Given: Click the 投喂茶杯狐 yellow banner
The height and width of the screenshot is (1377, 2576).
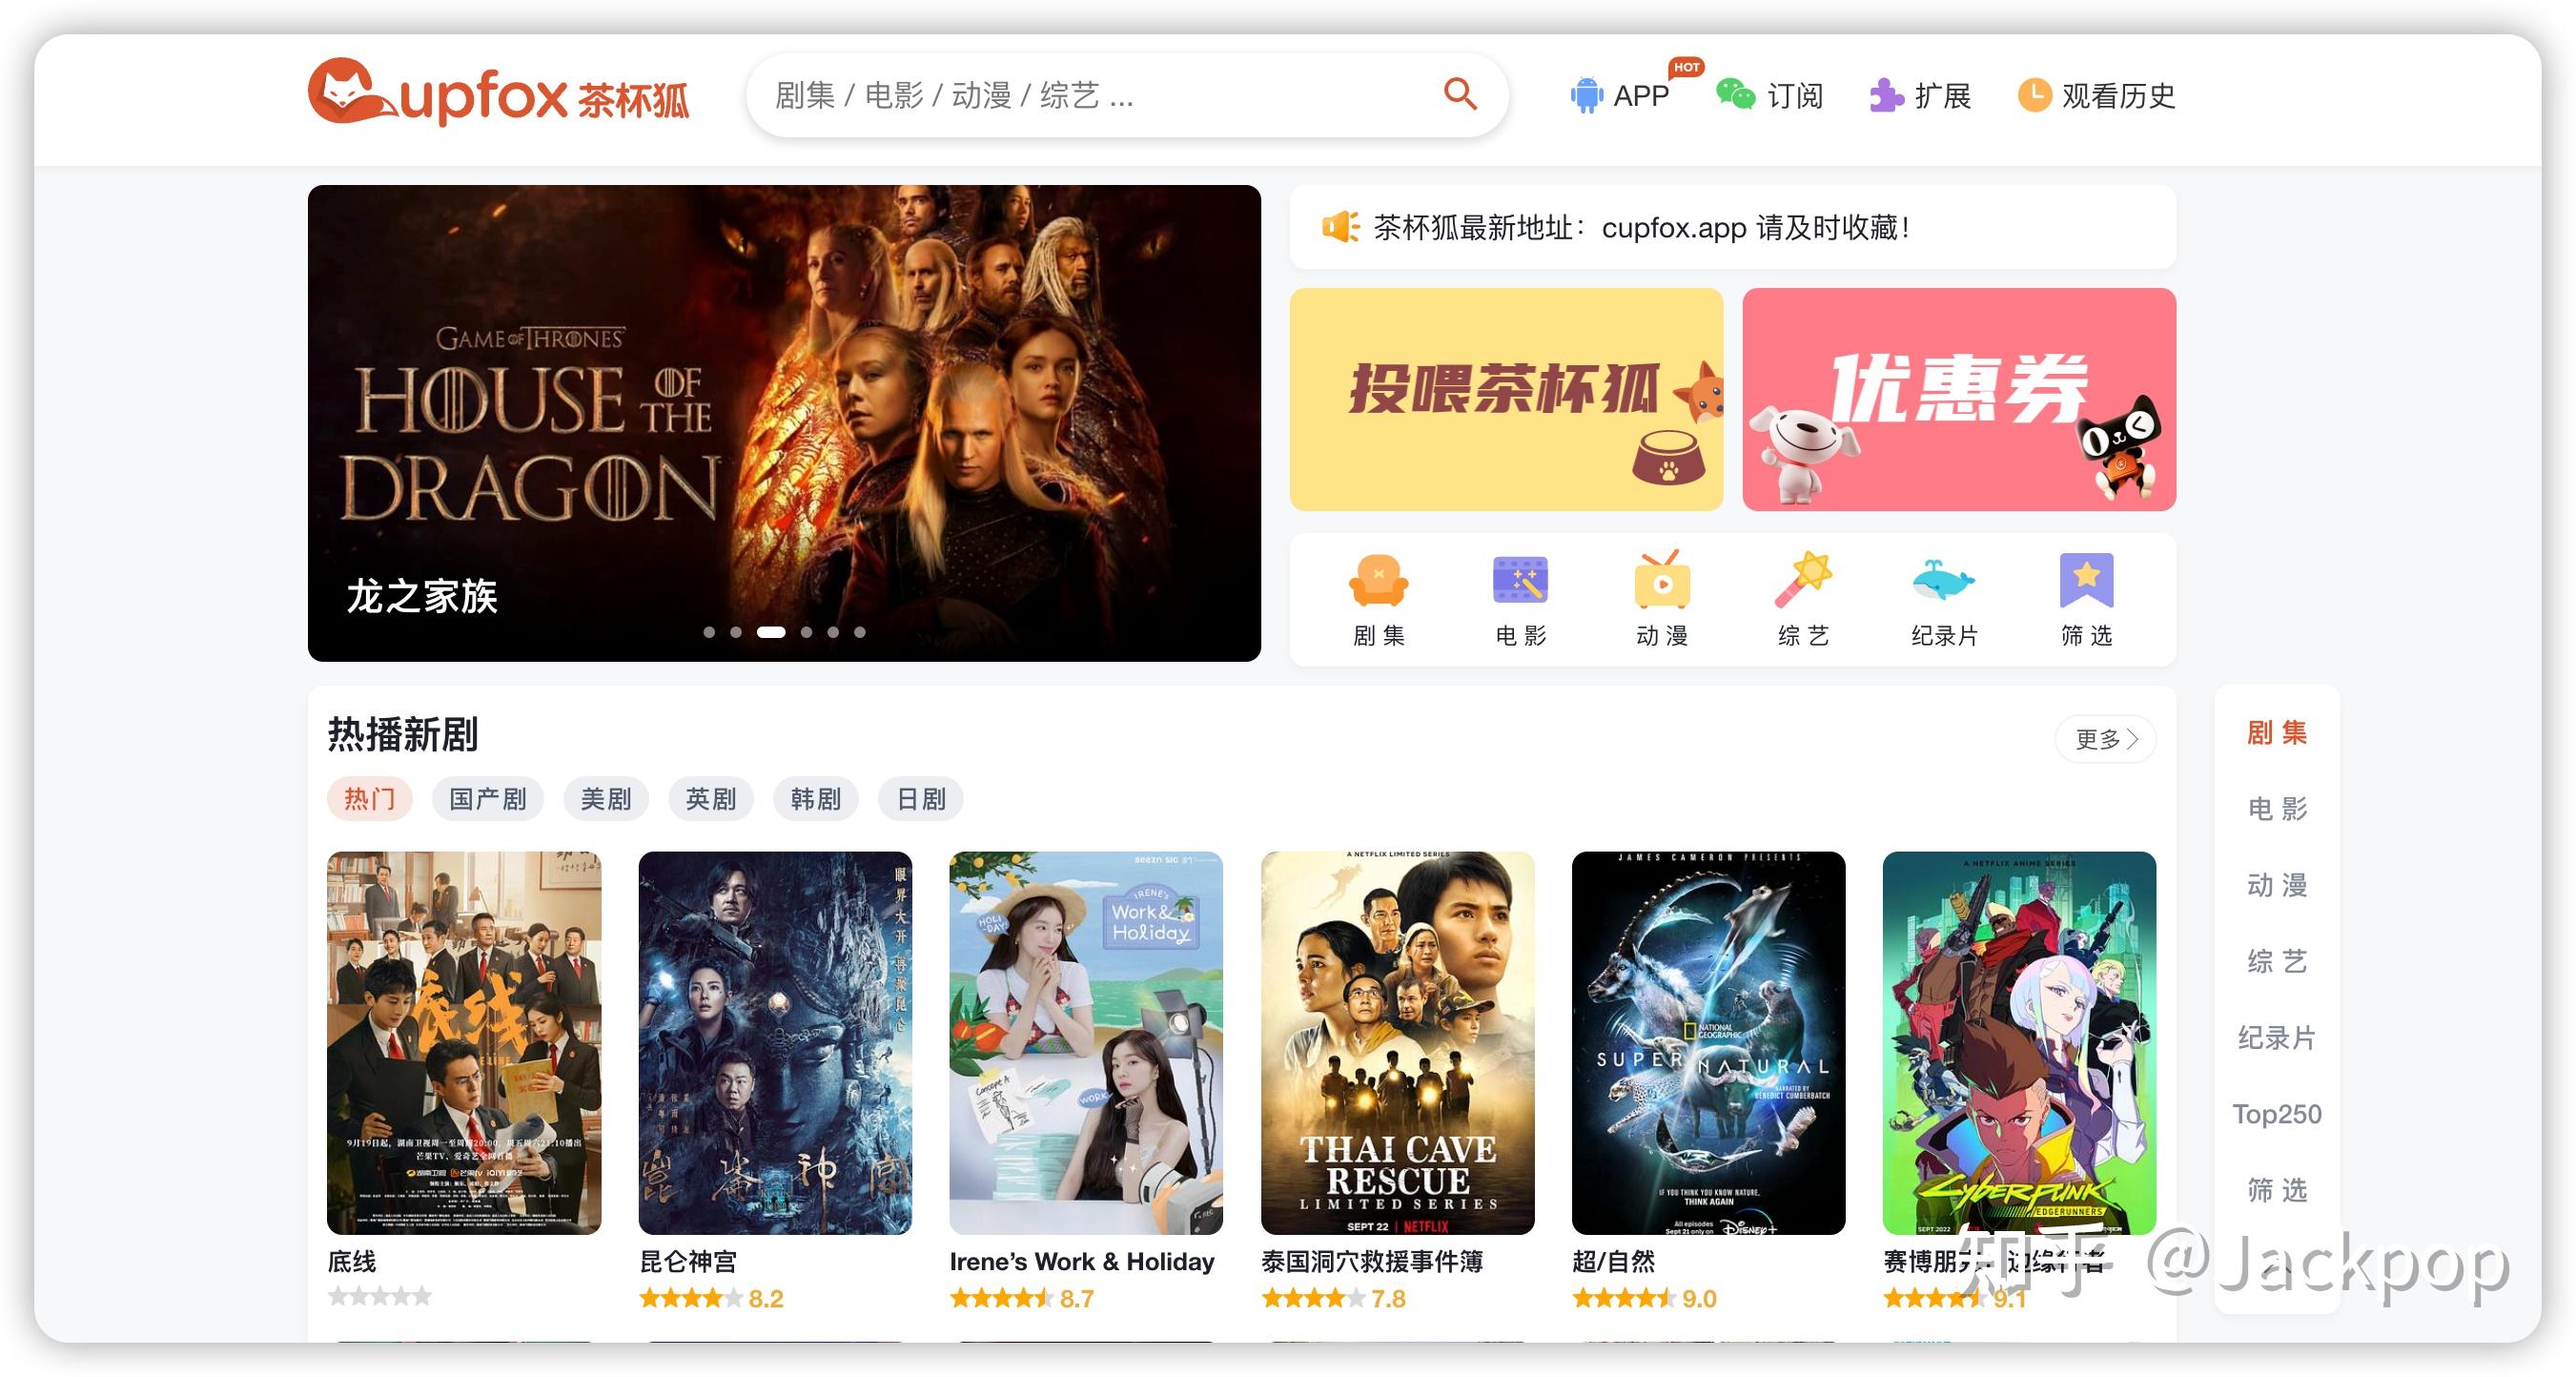Looking at the screenshot, I should [x=1506, y=400].
